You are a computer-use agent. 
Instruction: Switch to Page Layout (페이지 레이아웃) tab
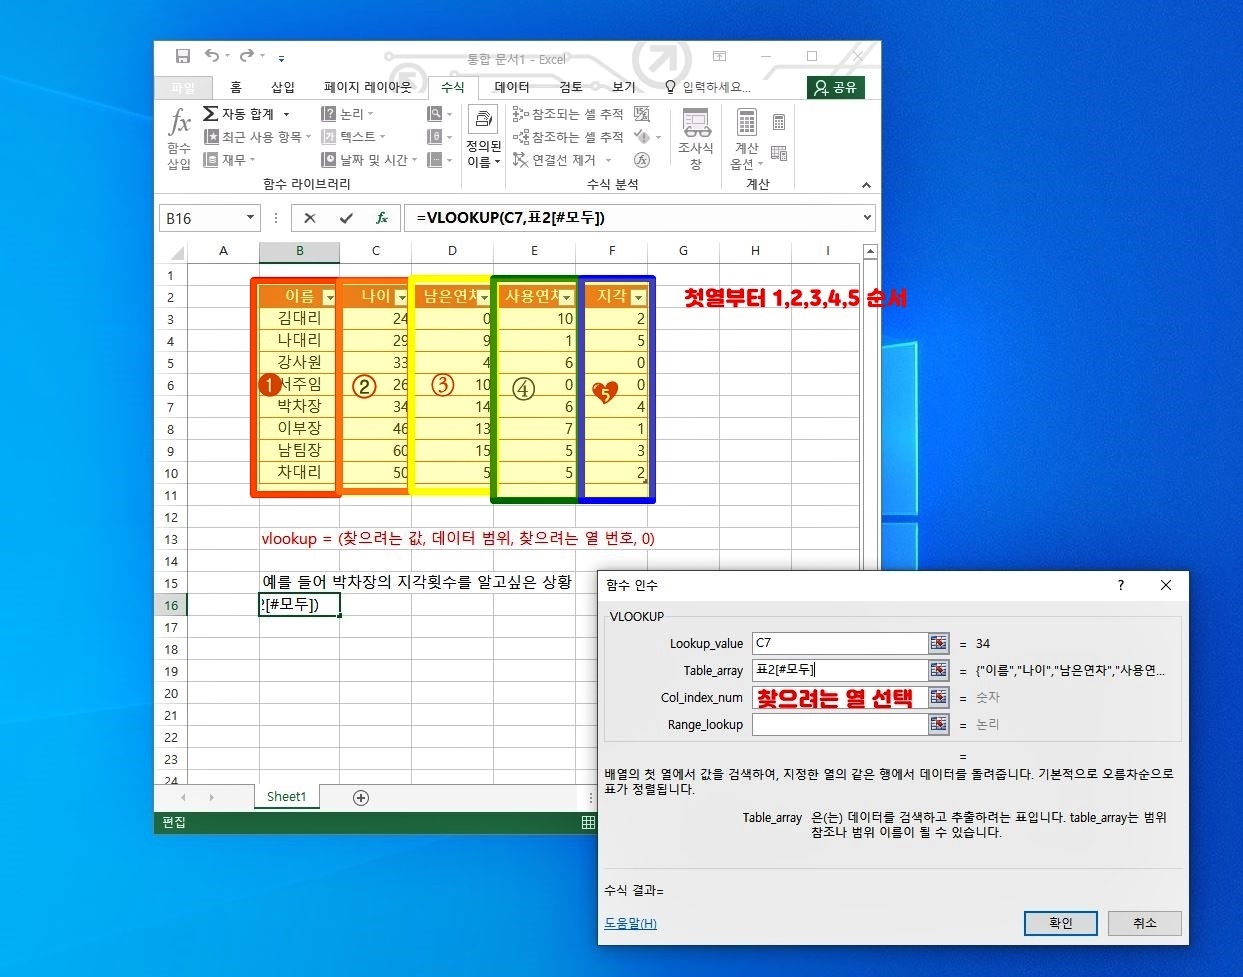coord(368,87)
